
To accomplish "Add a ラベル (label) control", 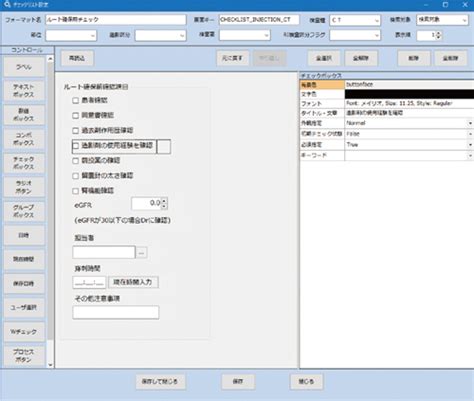I will click(24, 67).
